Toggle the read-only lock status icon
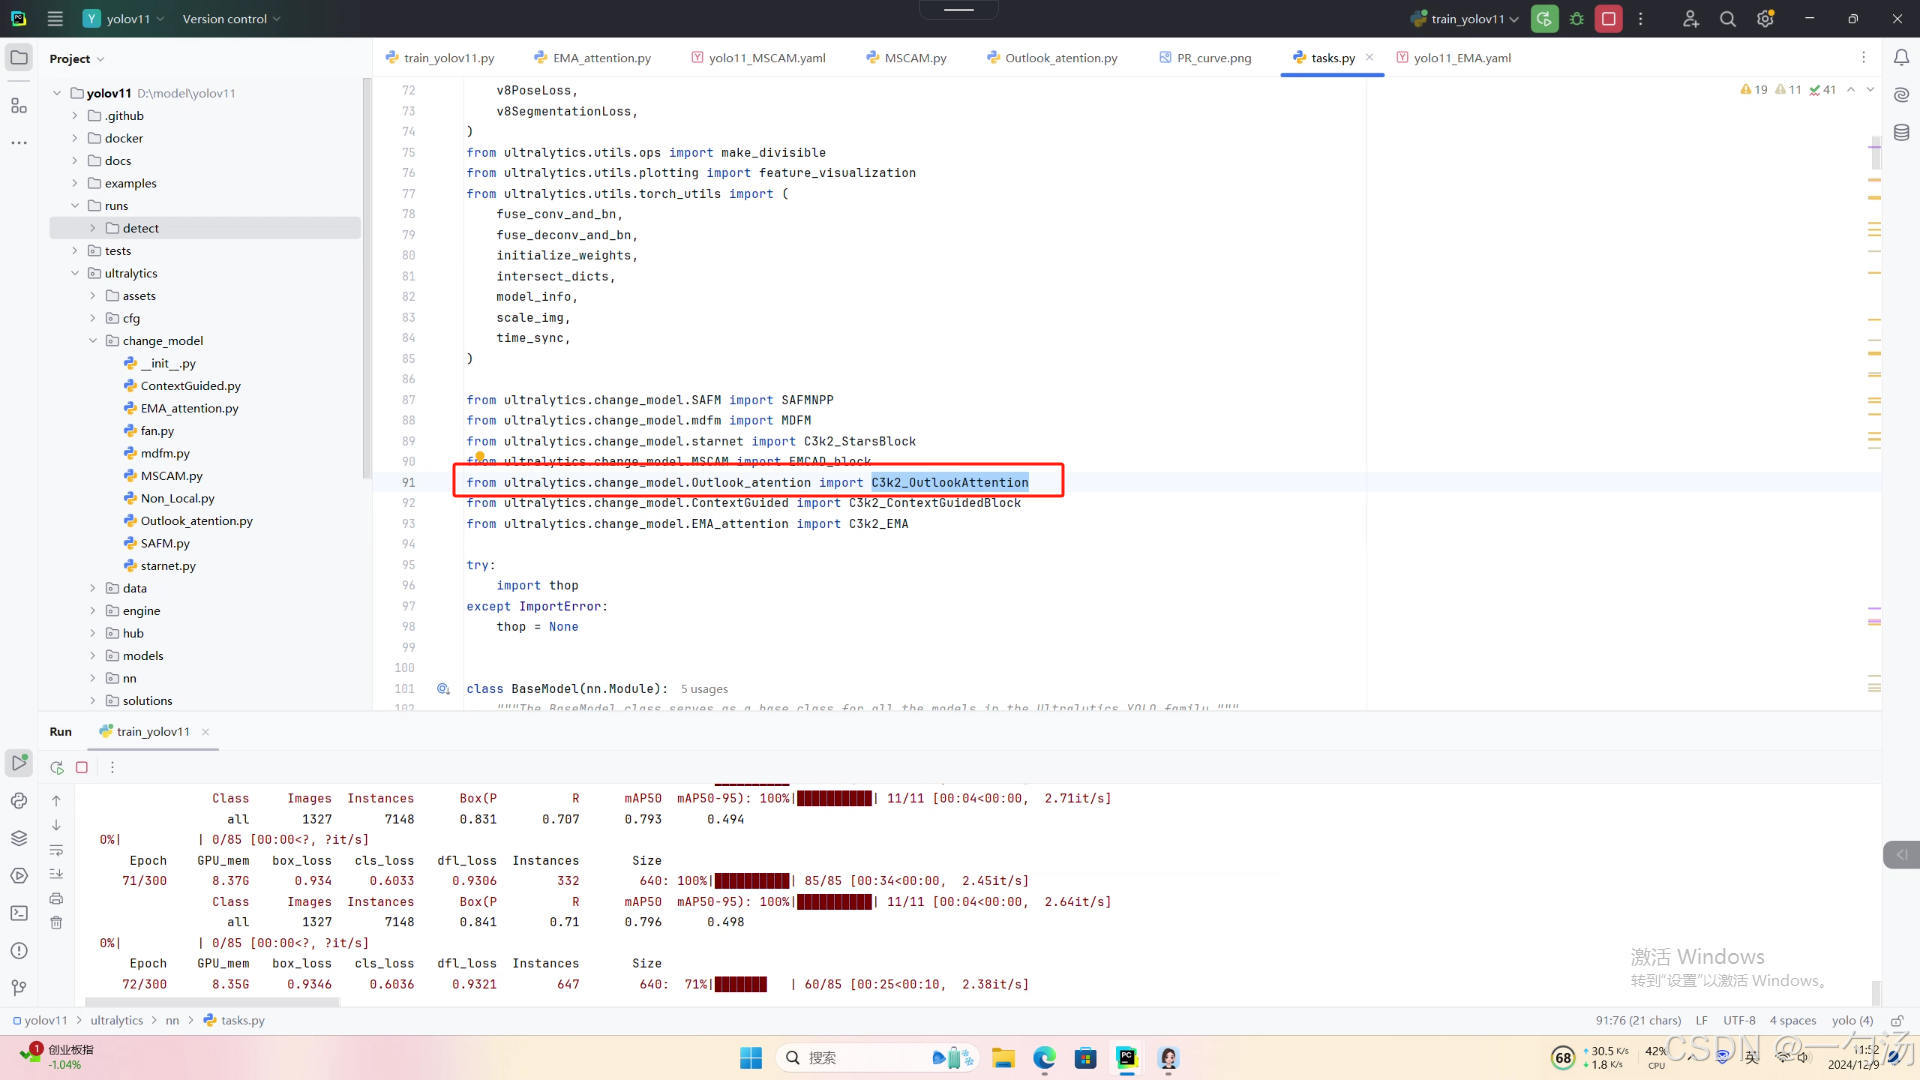 (x=1896, y=1021)
